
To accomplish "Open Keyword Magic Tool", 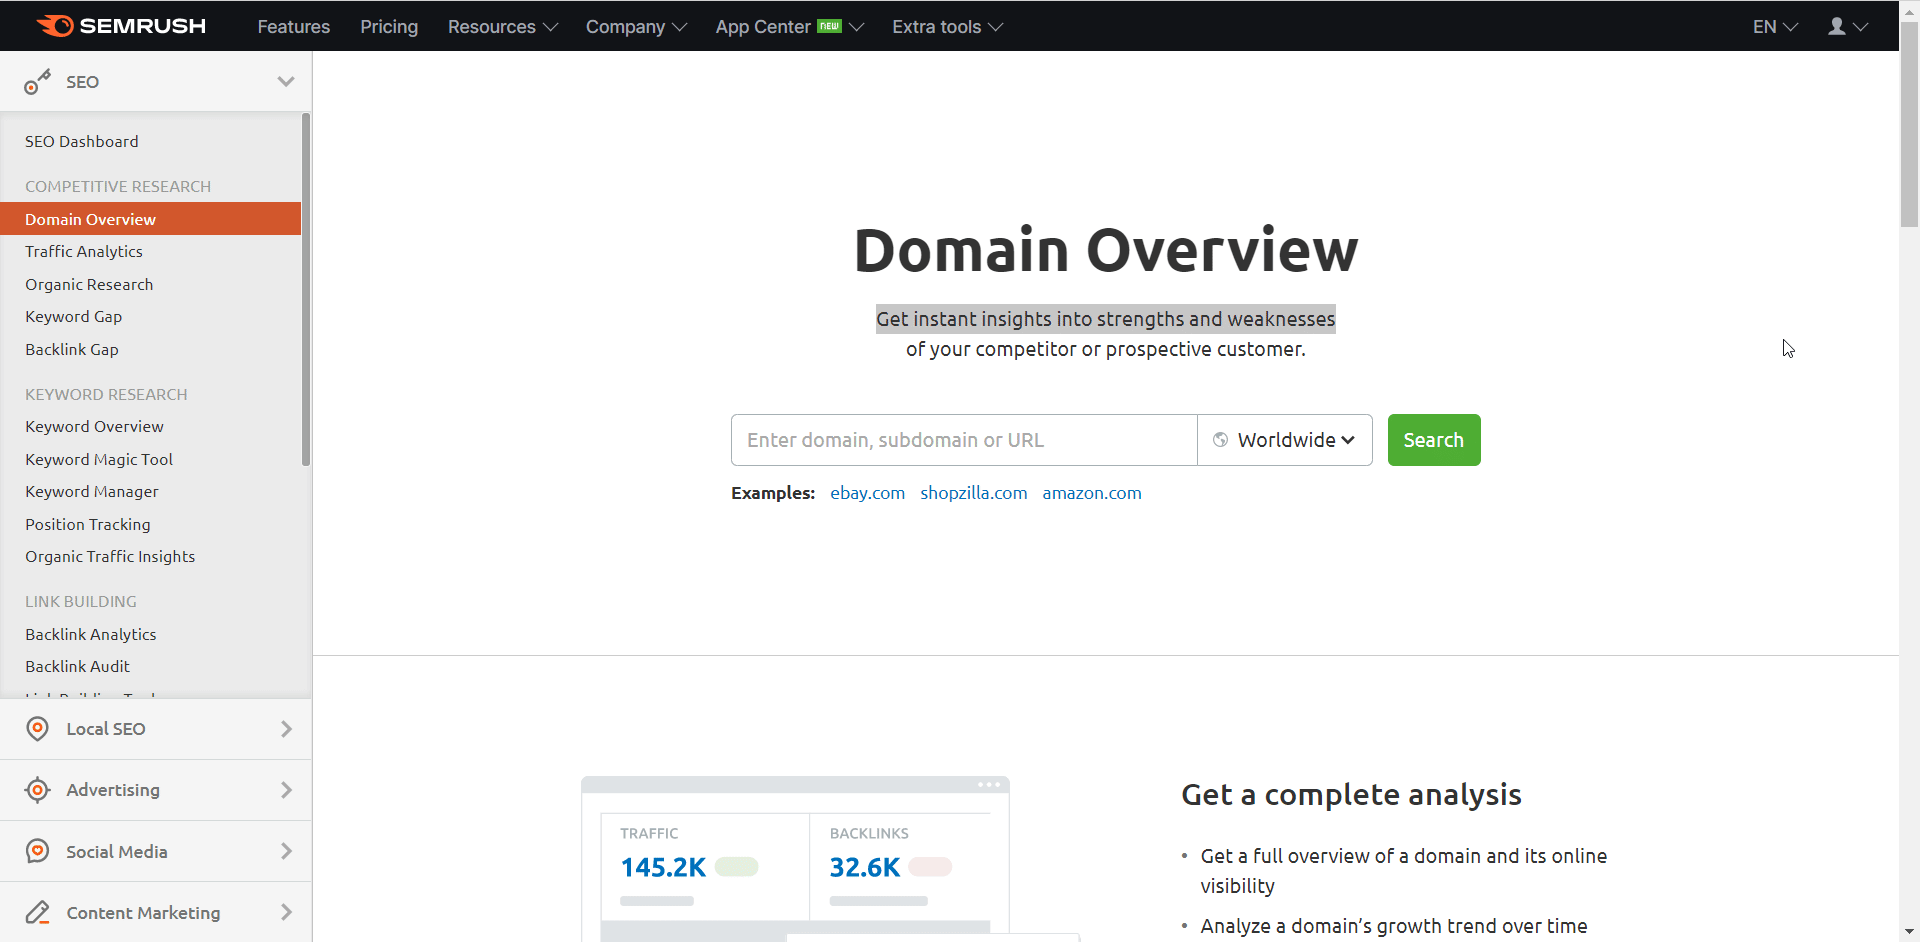I will point(99,460).
